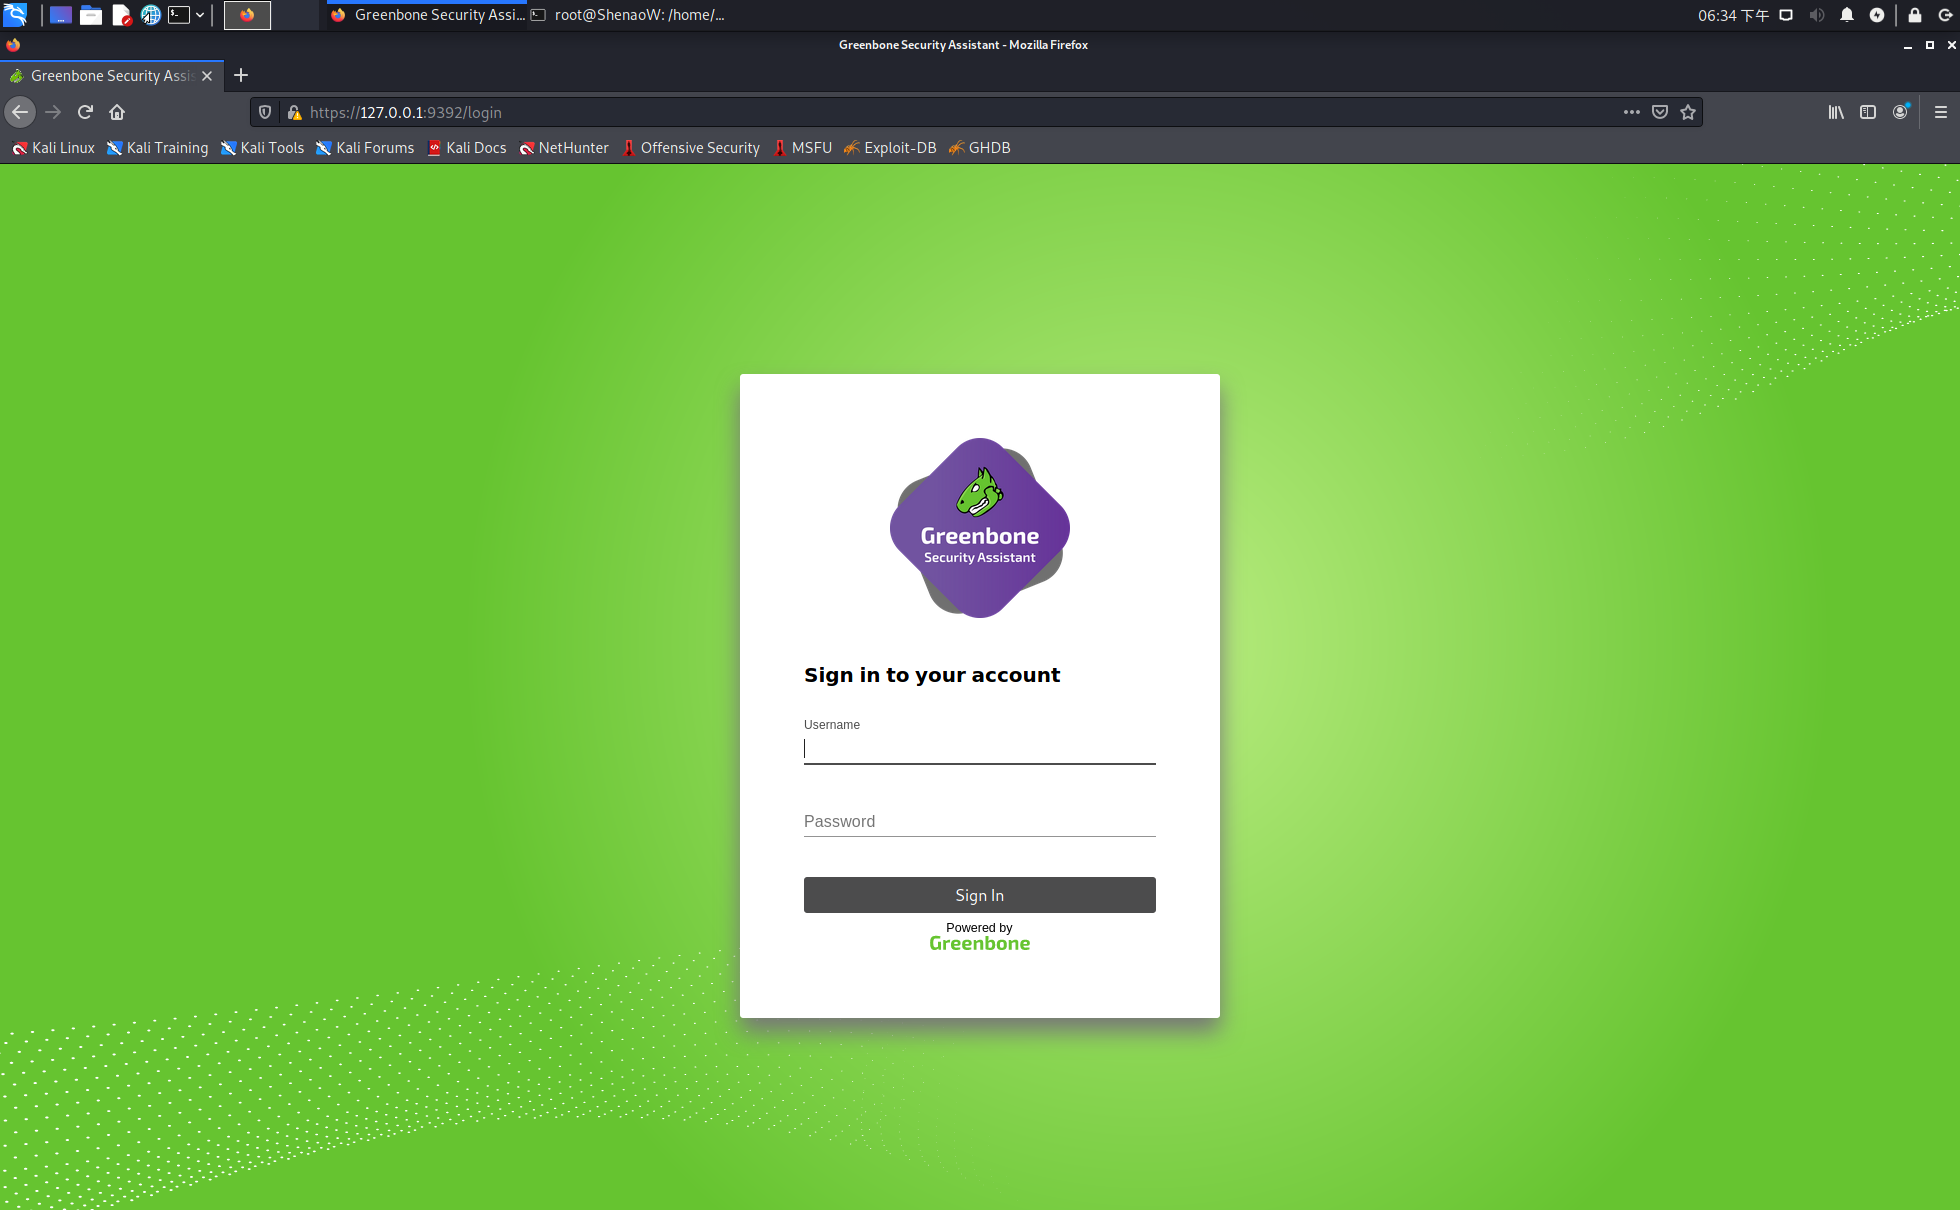The width and height of the screenshot is (1960, 1210).
Task: Switch to root@ShenaoW terminal window in taskbar
Action: (627, 15)
